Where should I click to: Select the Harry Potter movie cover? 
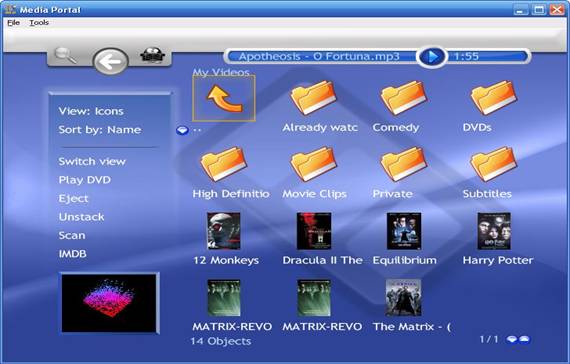click(x=494, y=231)
